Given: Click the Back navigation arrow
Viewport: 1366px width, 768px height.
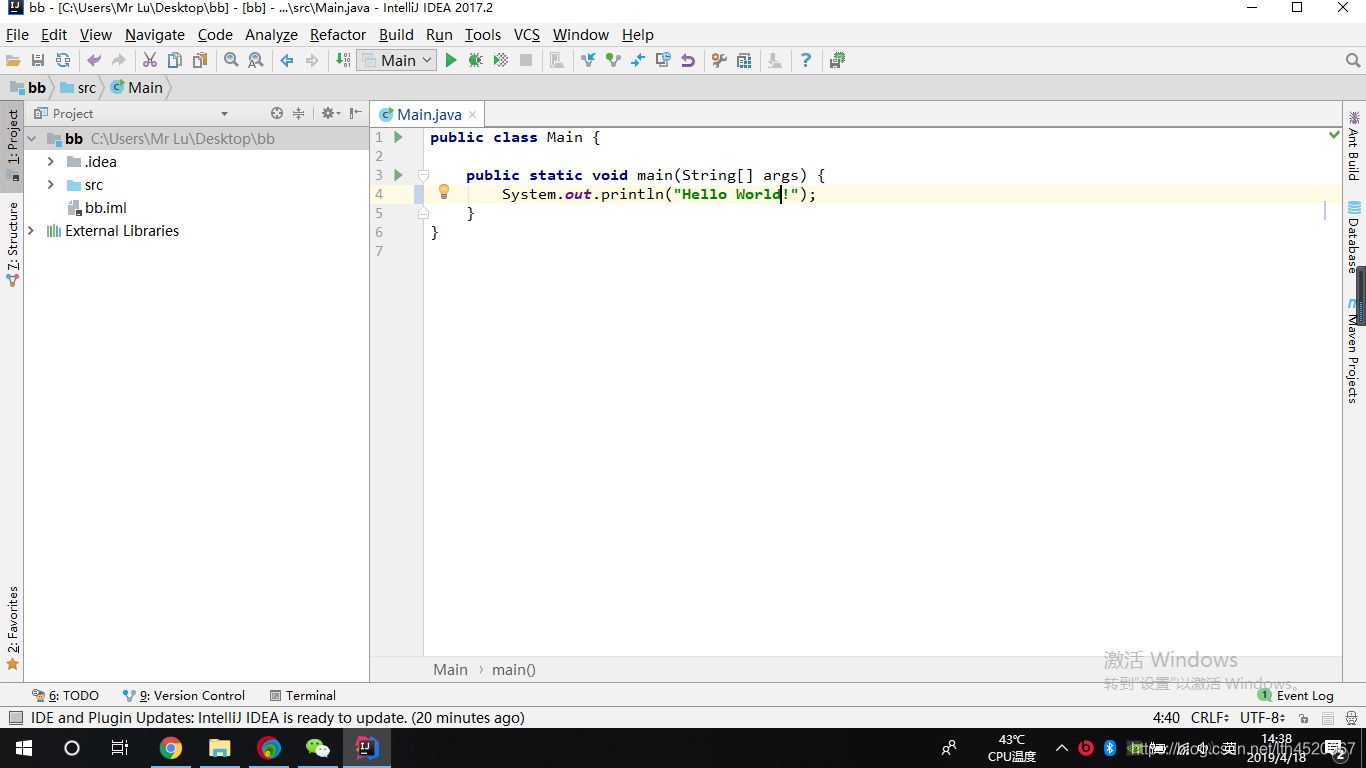Looking at the screenshot, I should pos(287,61).
